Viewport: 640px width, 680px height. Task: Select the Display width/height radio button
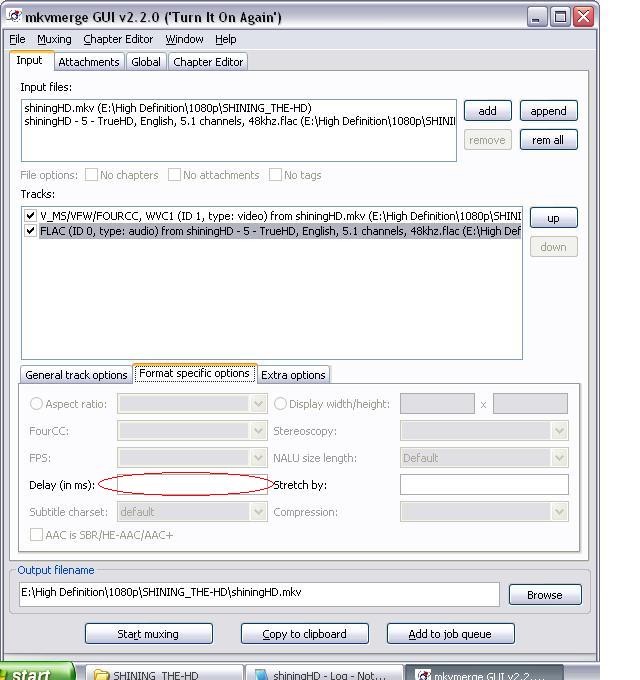point(280,404)
